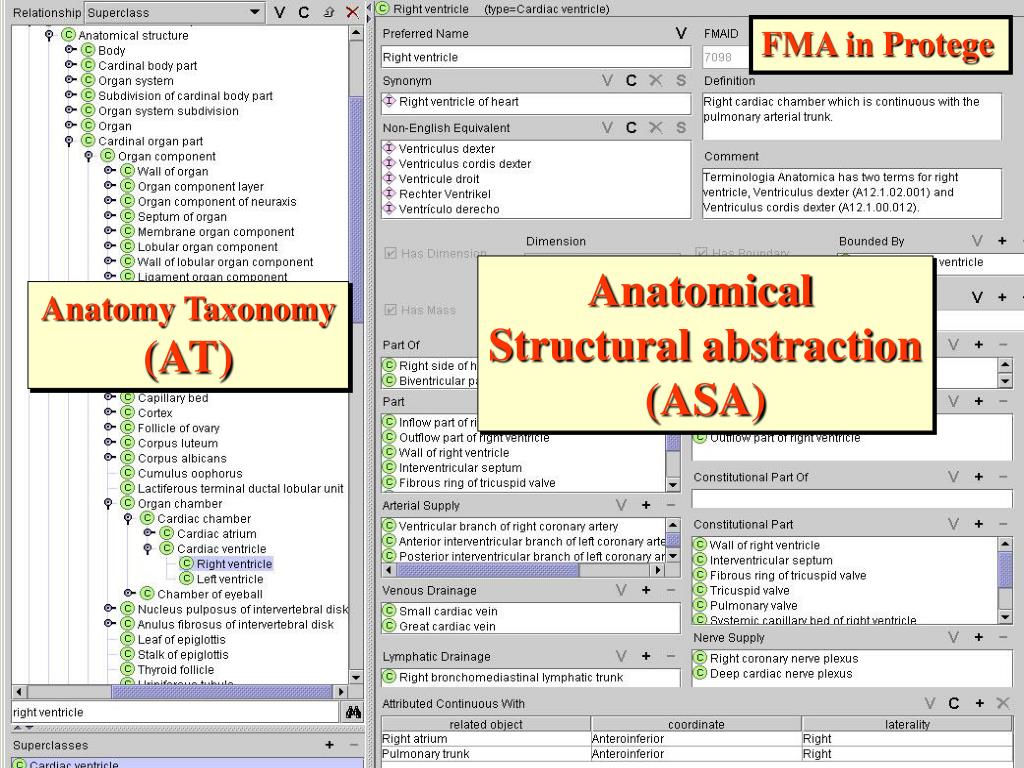This screenshot has width=1024, height=768.
Task: Click the C icon in Synonym header
Action: pyautogui.click(x=632, y=80)
